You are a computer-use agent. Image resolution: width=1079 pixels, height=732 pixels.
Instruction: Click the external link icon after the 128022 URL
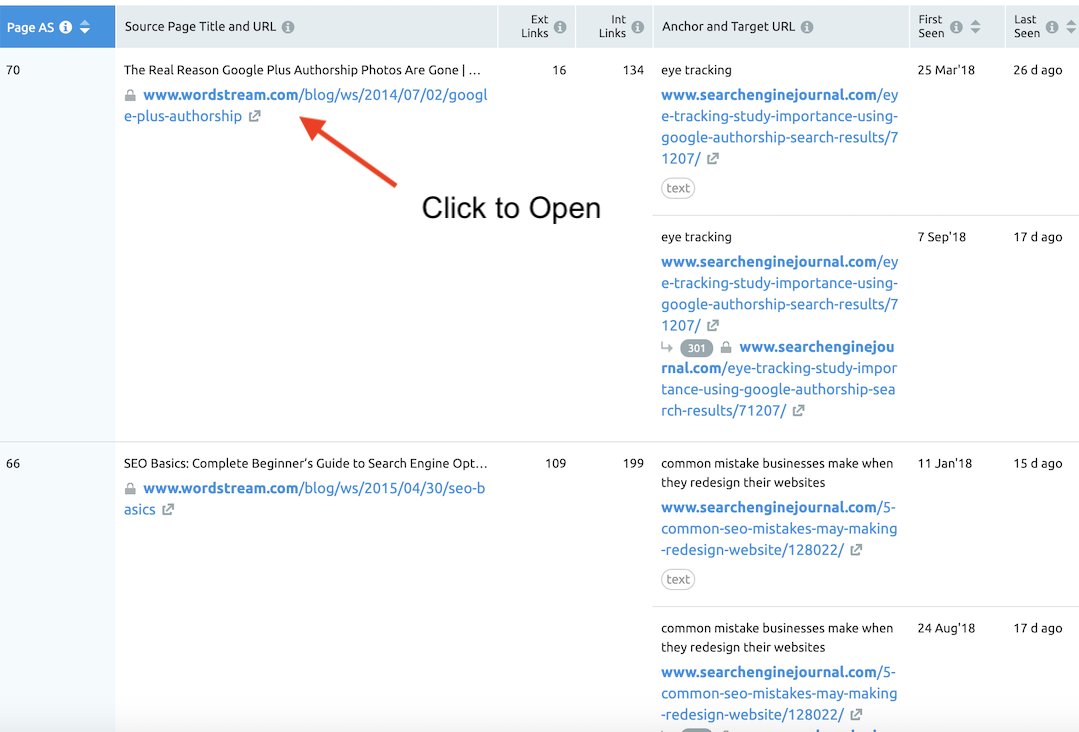(857, 549)
